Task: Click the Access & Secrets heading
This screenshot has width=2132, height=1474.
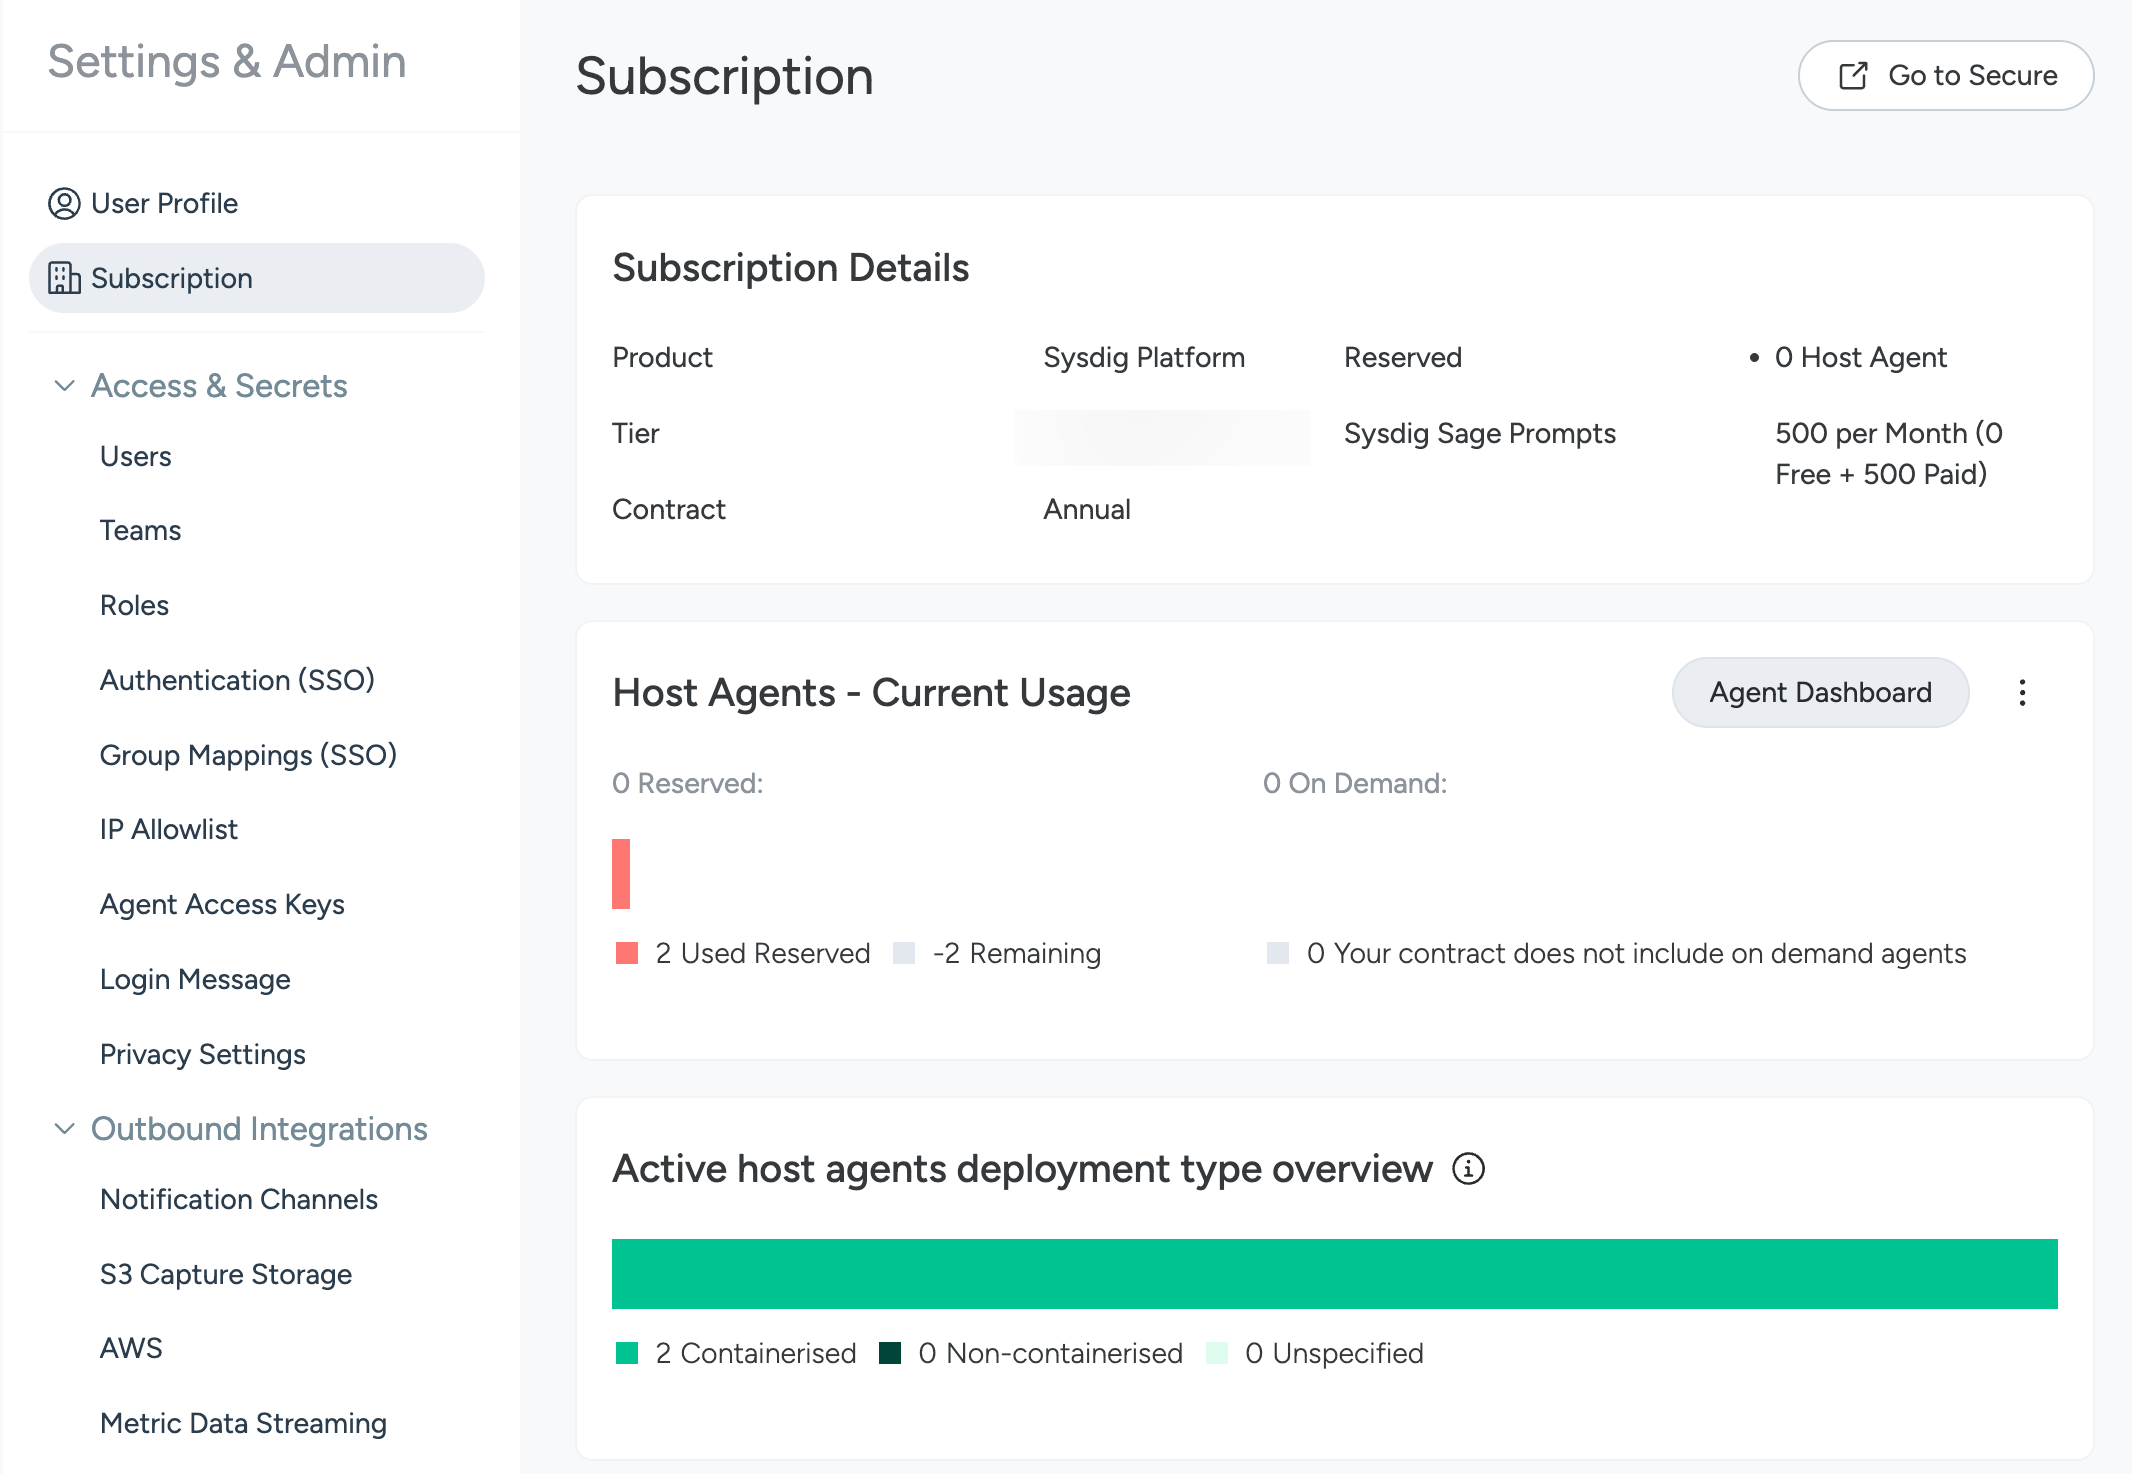Action: coord(219,386)
